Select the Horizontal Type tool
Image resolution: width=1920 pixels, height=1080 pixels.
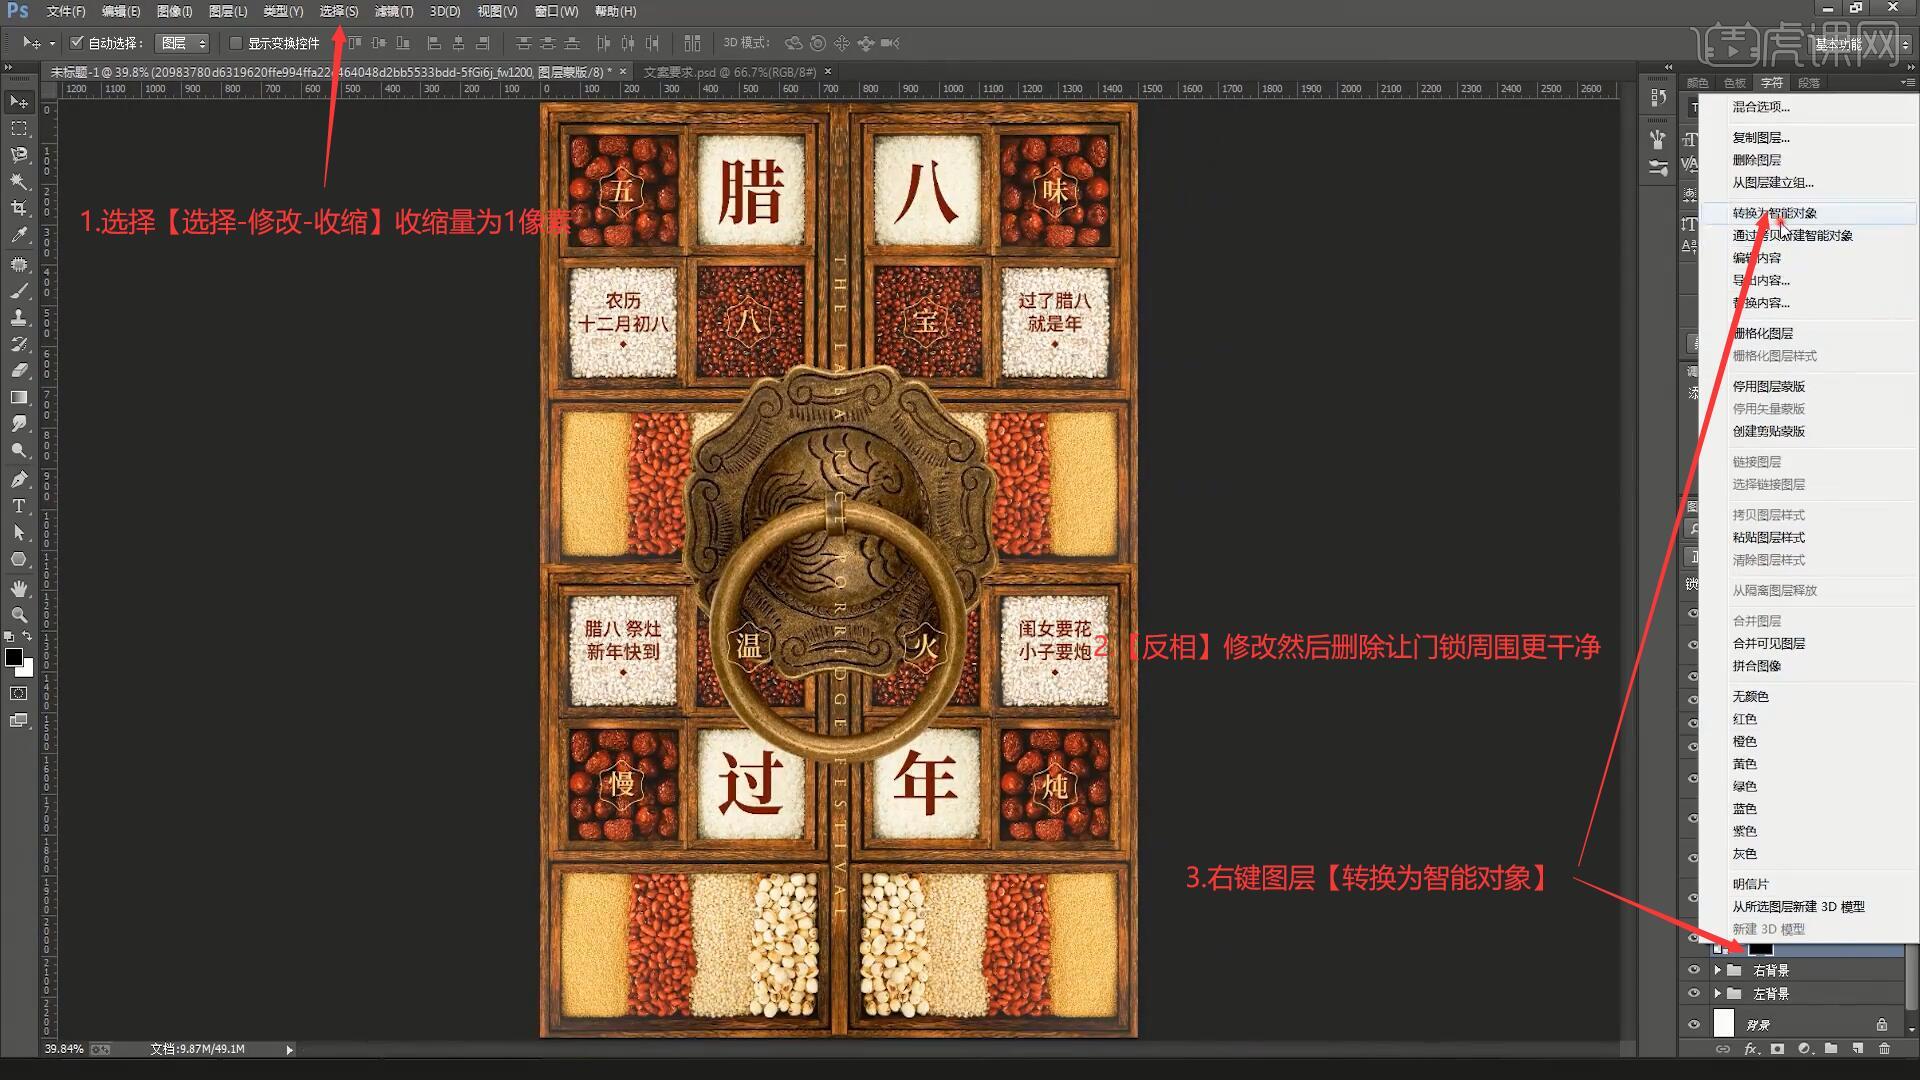tap(19, 506)
